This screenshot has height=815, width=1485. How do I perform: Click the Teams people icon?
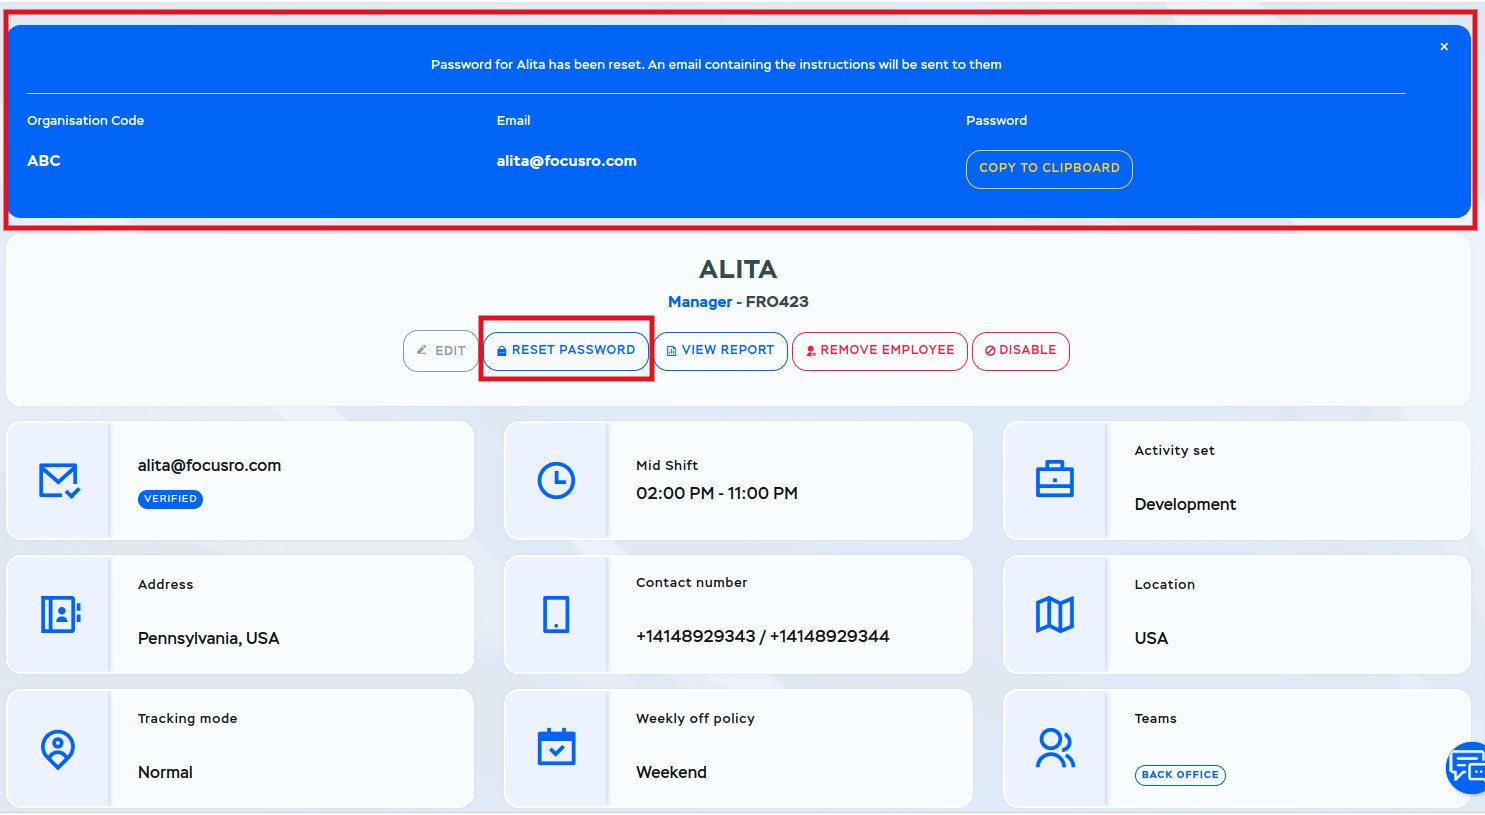point(1054,748)
